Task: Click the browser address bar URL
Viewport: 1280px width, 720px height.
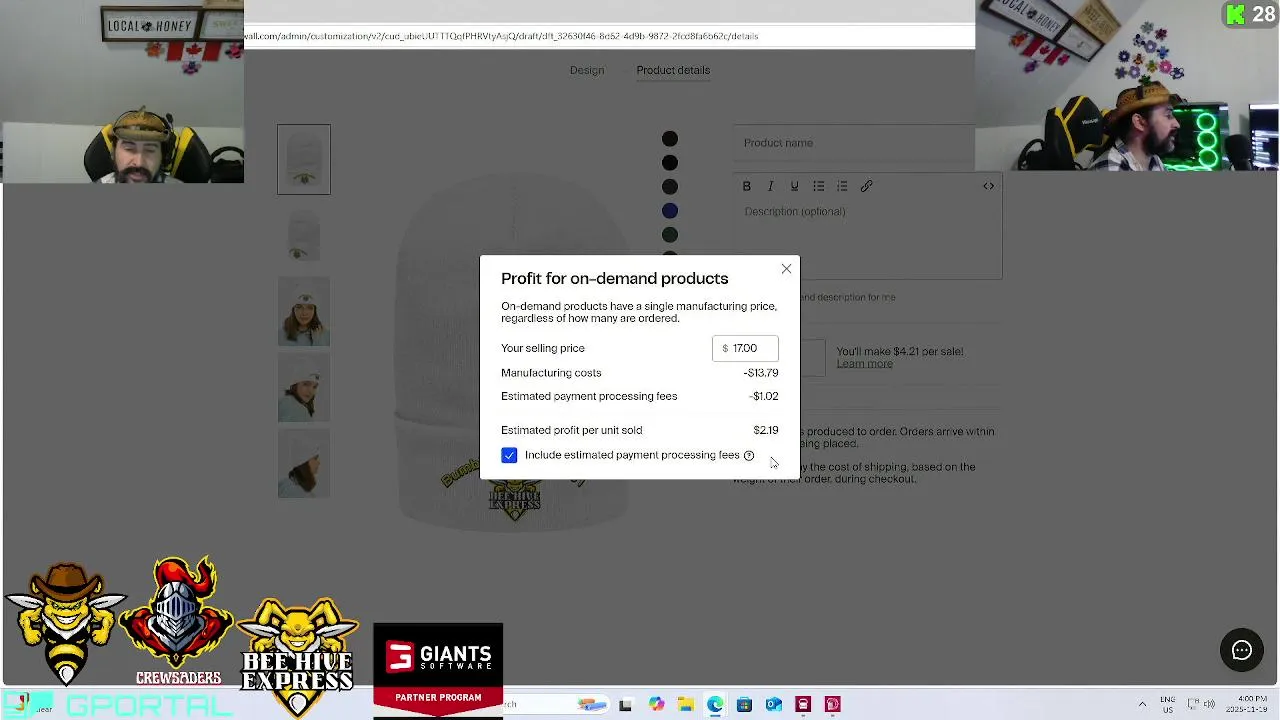Action: click(500, 36)
